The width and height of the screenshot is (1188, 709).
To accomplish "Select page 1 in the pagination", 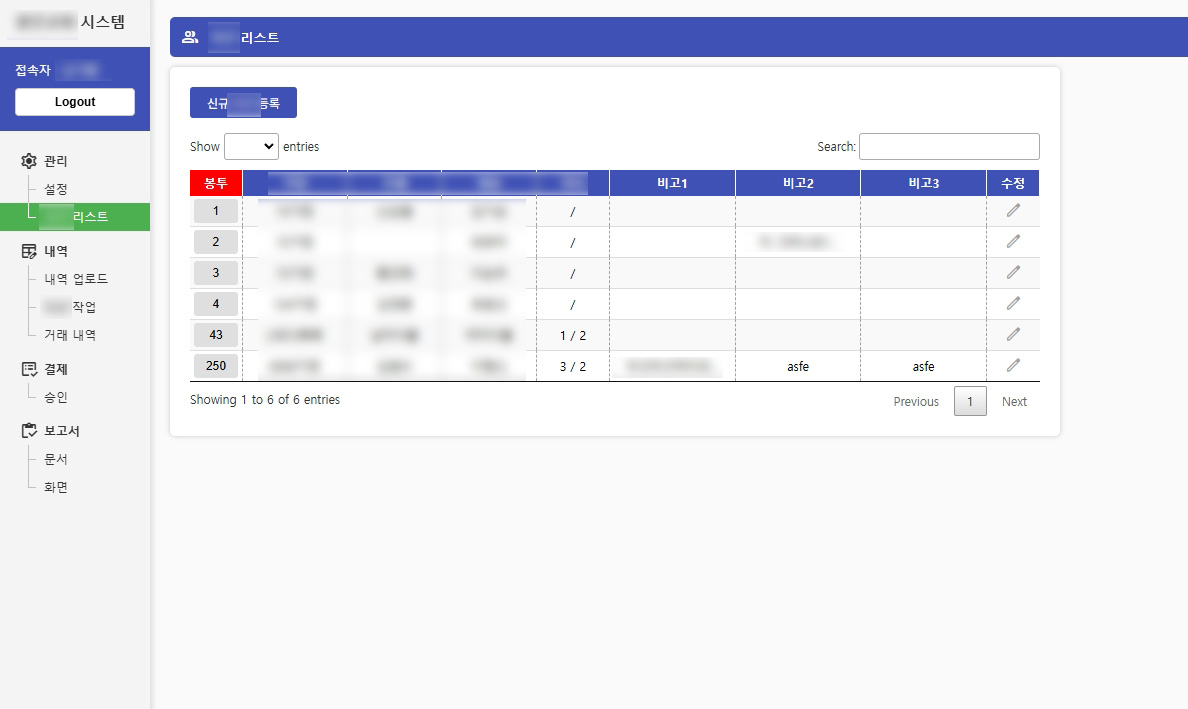I will (970, 401).
